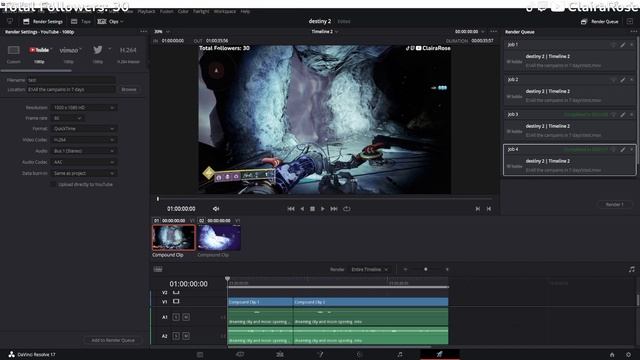Open the Playback menu
This screenshot has width=640, height=360.
pos(146,11)
